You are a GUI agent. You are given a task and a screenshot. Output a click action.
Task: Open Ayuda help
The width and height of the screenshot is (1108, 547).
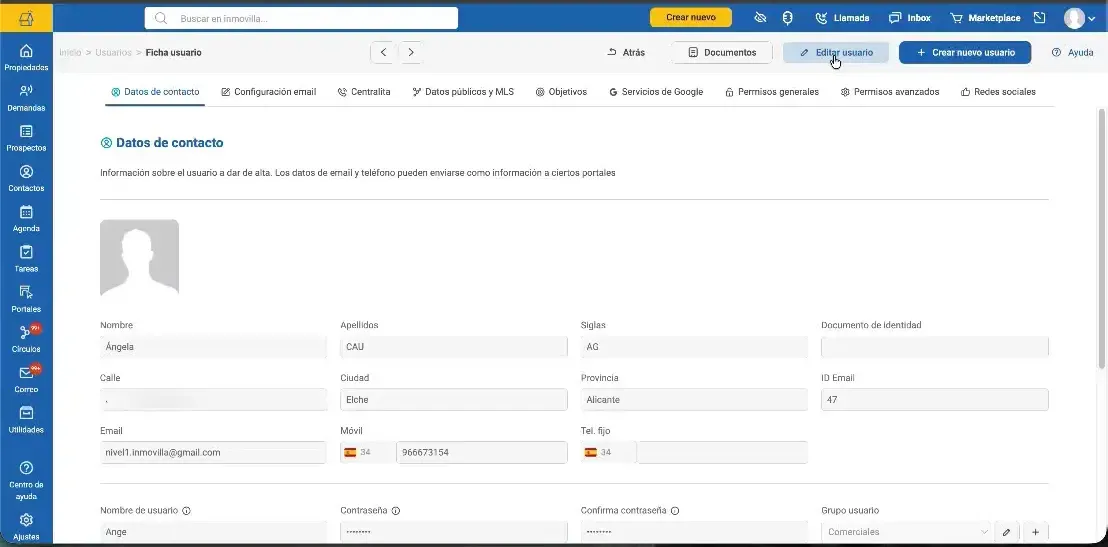1072,52
